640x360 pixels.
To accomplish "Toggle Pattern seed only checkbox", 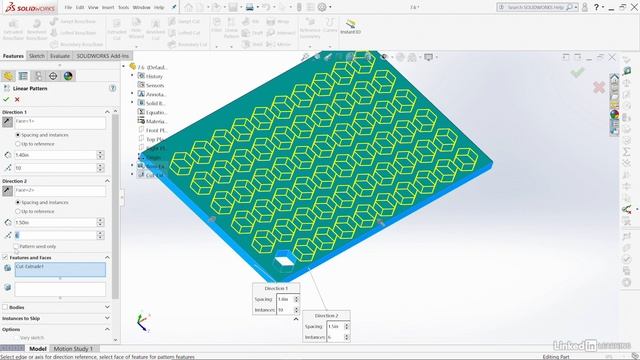I will pyautogui.click(x=16, y=247).
